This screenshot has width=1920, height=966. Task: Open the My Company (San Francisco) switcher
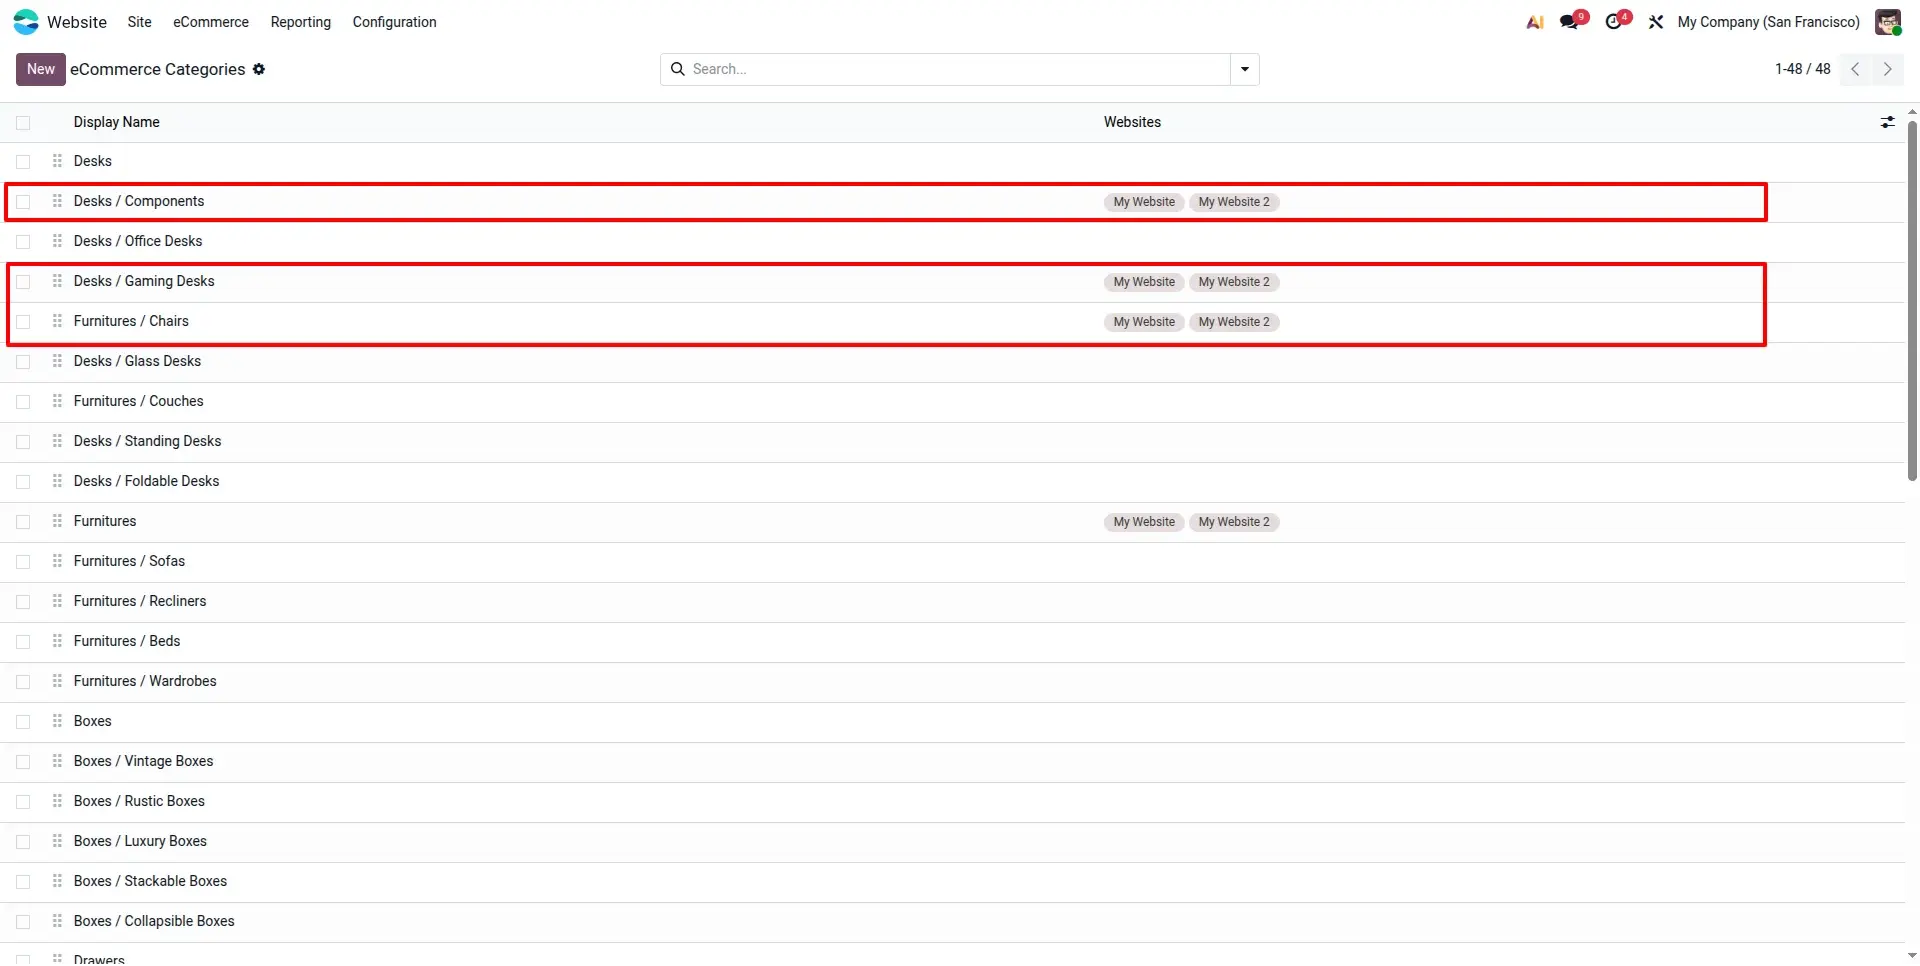pos(1768,22)
